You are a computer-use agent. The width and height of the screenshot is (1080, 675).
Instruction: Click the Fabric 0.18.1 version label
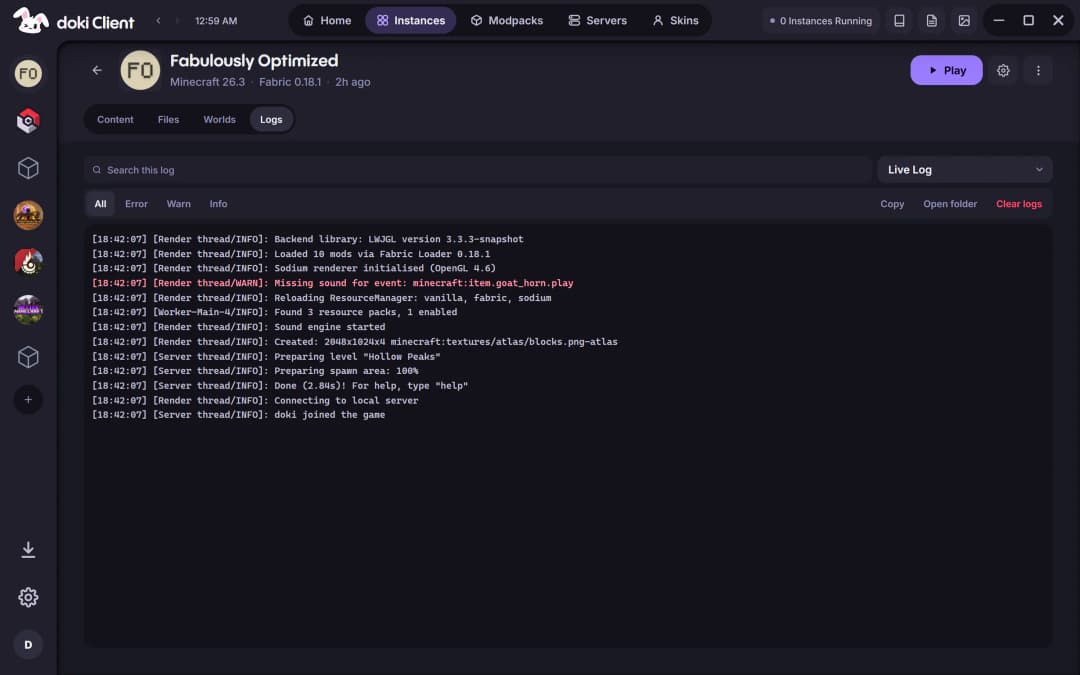[x=290, y=82]
